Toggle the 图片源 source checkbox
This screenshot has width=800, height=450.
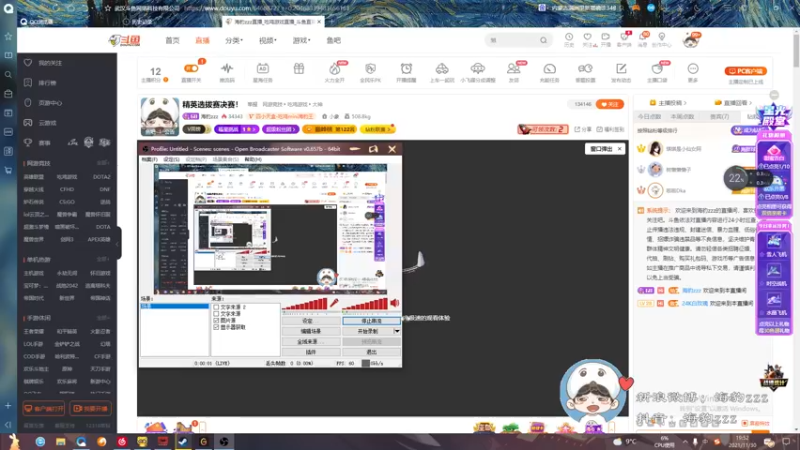[216, 320]
